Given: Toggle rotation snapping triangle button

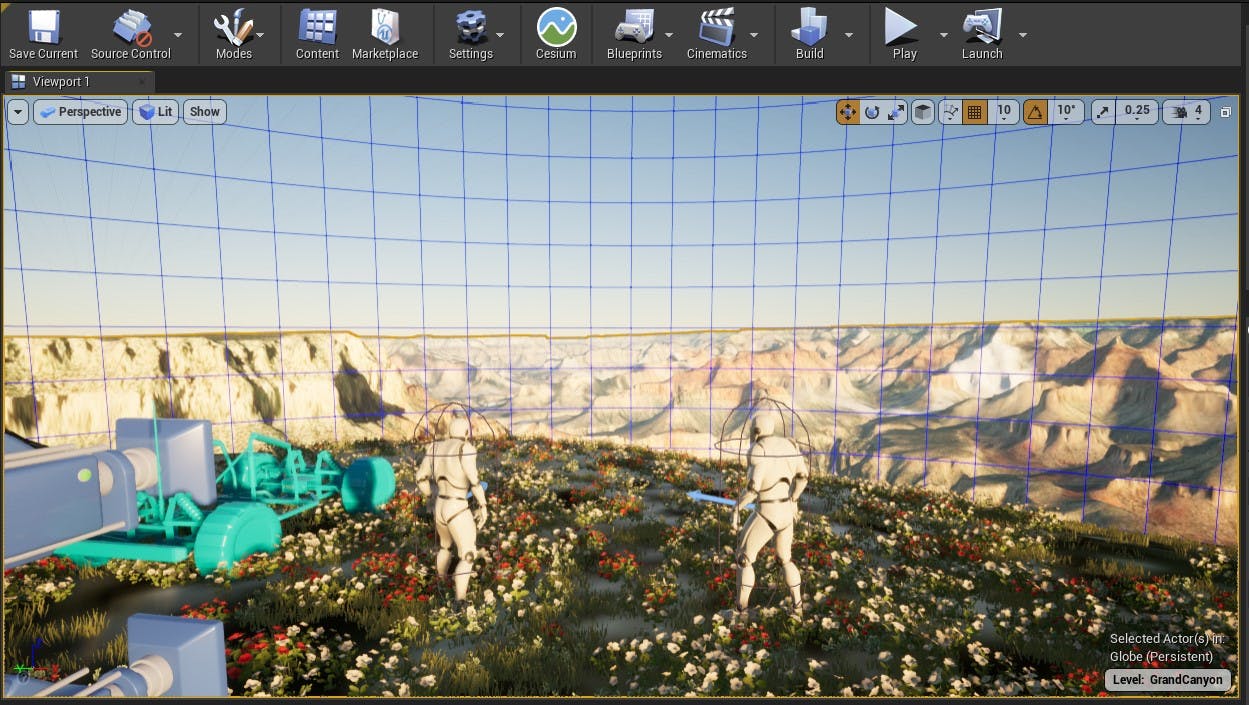Looking at the screenshot, I should pos(1035,112).
